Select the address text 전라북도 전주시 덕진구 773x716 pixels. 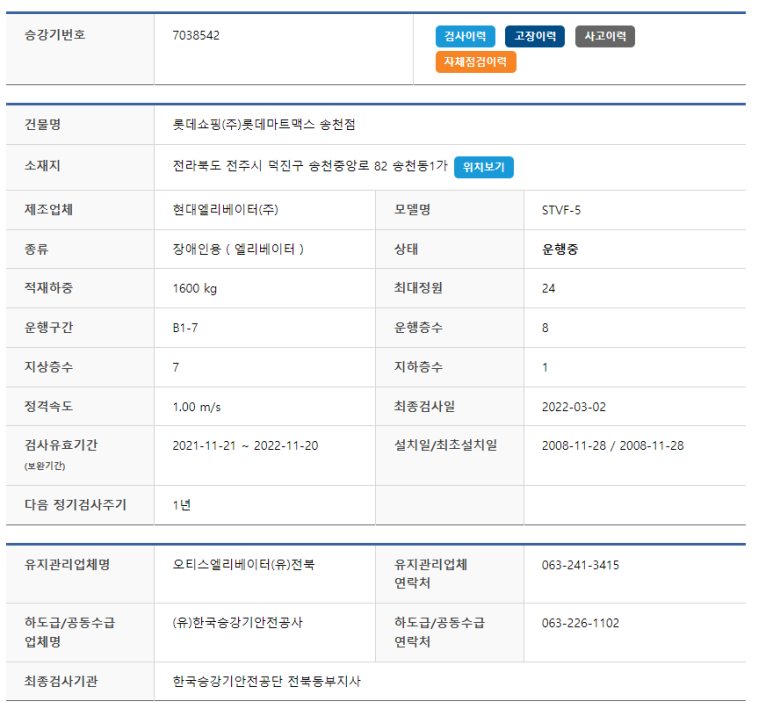pos(238,166)
